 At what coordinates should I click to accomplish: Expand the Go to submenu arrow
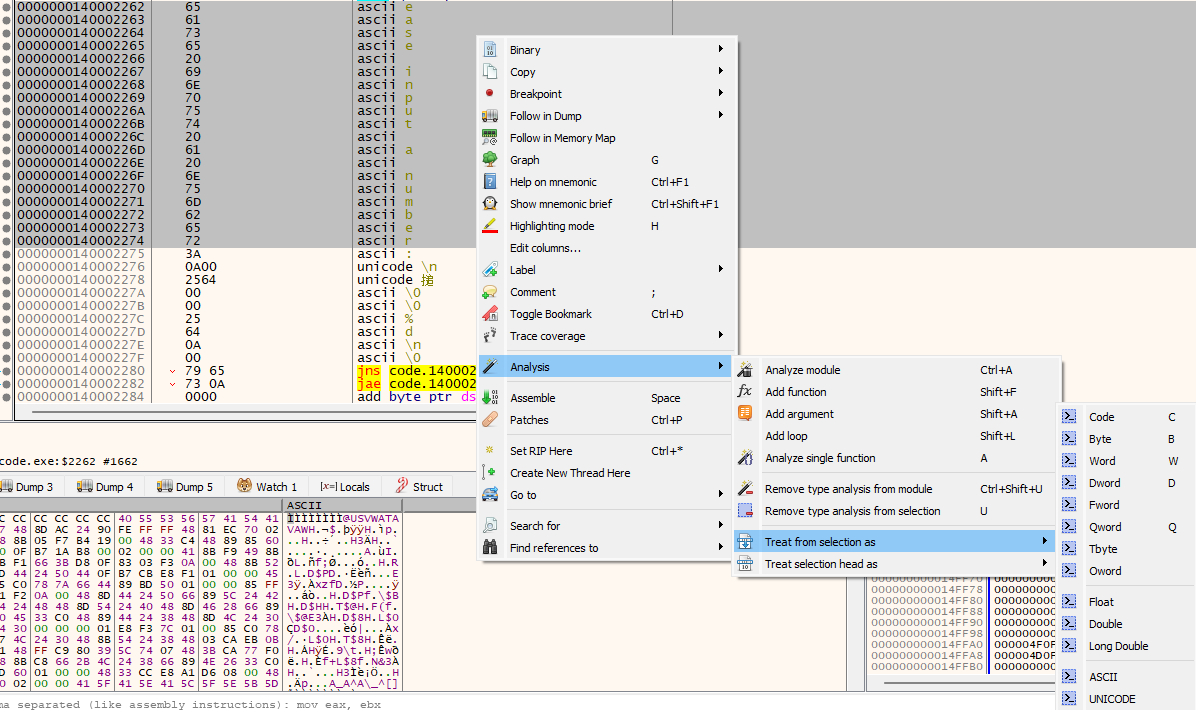721,494
